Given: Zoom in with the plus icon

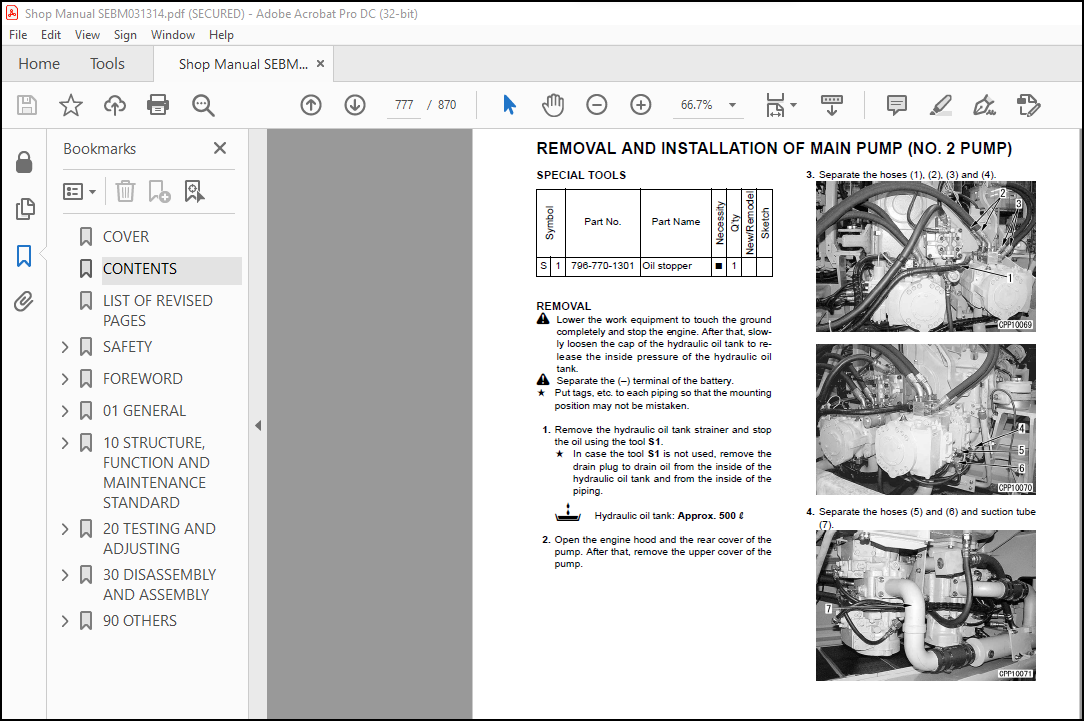Looking at the screenshot, I should (x=641, y=105).
